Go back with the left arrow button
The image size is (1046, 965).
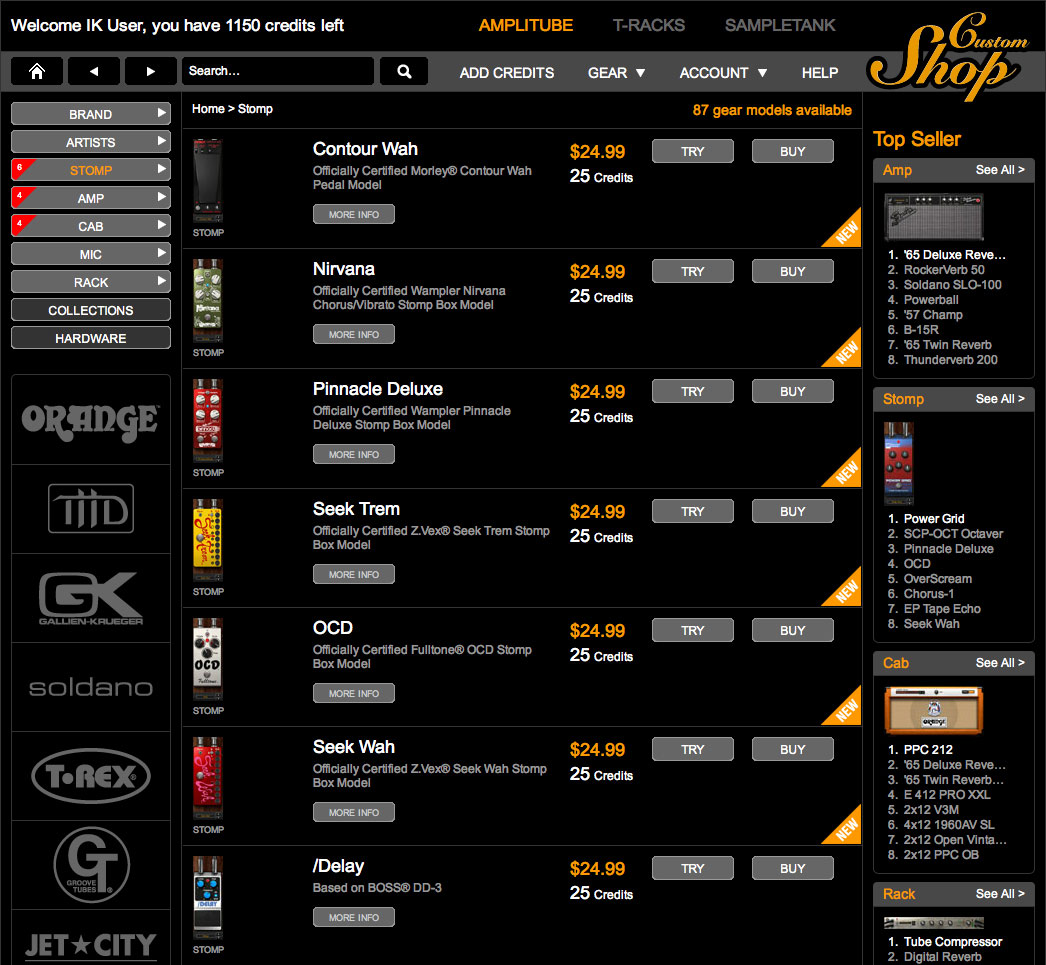click(x=94, y=71)
